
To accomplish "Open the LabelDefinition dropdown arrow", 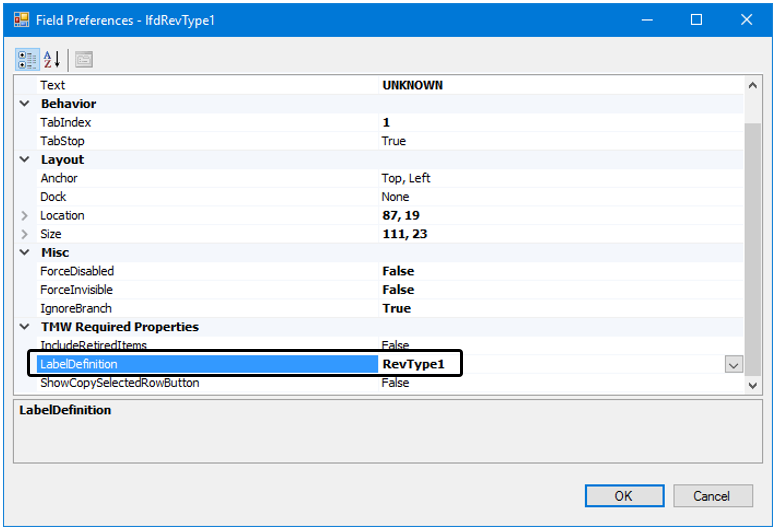I will click(734, 365).
